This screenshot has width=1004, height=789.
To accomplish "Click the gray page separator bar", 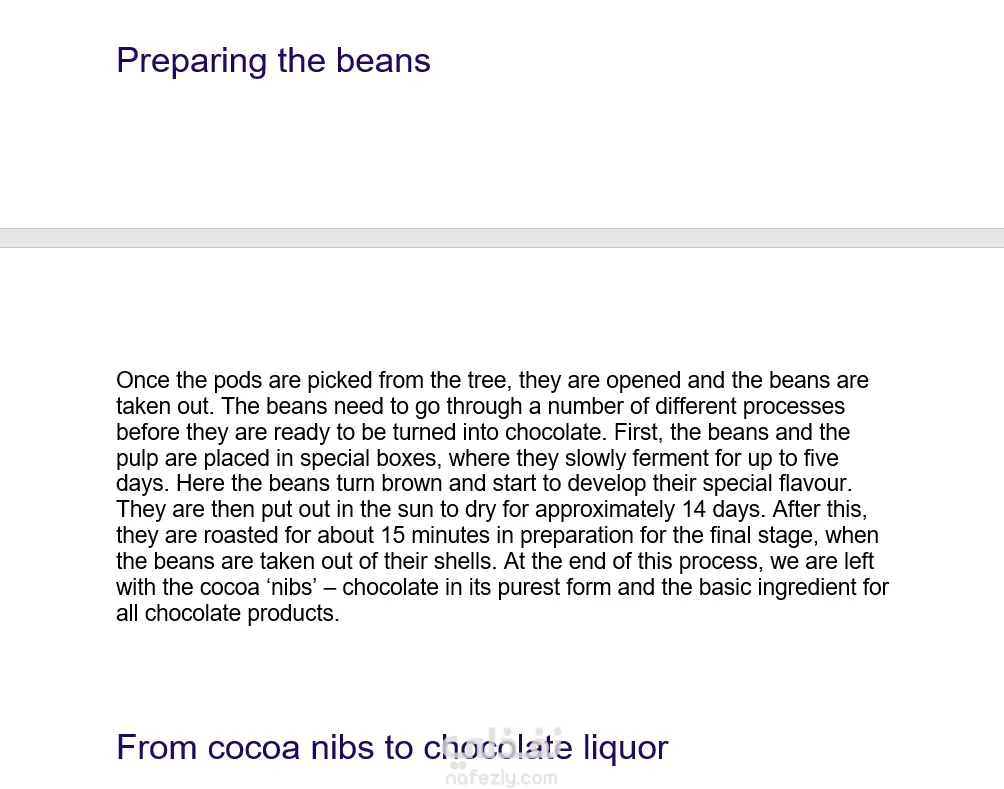I will (x=502, y=237).
